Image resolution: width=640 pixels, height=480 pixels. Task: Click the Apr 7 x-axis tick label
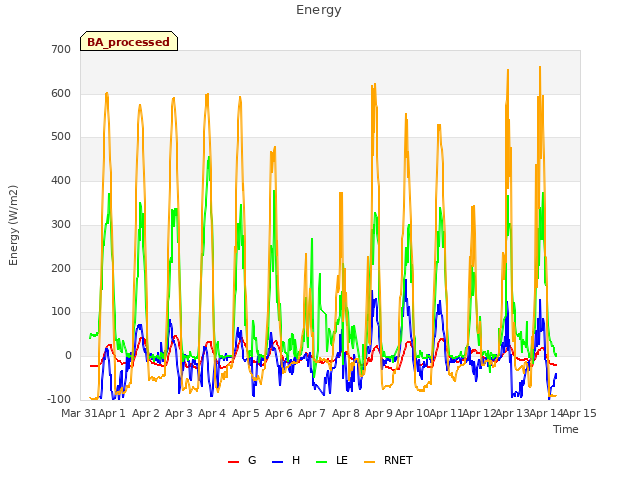pyautogui.click(x=312, y=413)
